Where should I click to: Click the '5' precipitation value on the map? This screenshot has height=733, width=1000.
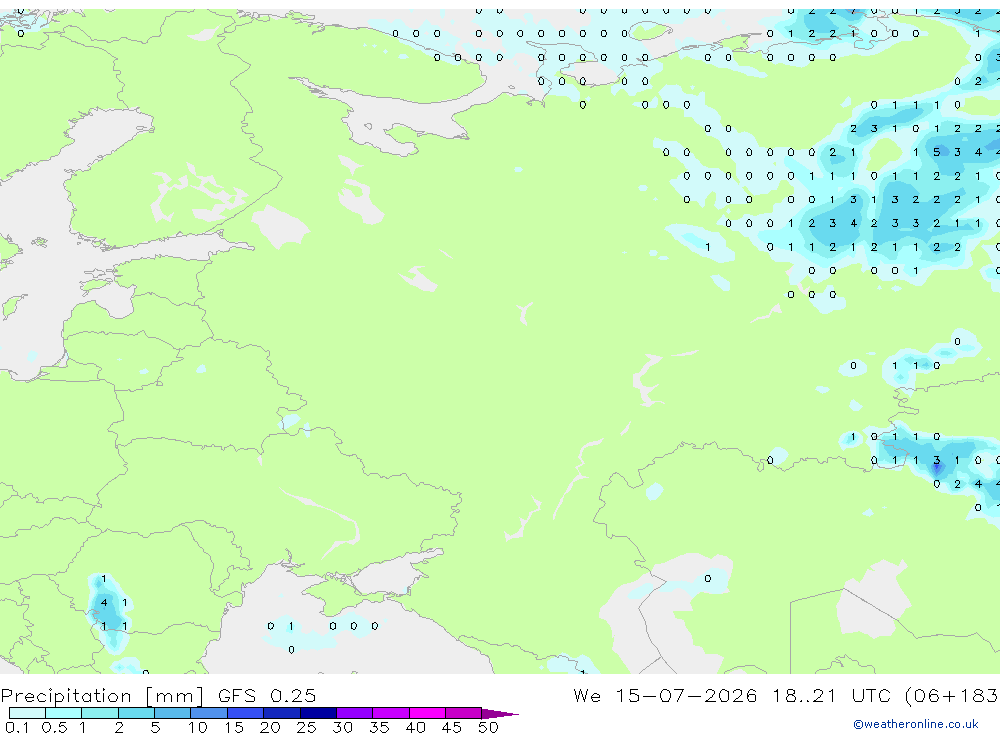936,152
